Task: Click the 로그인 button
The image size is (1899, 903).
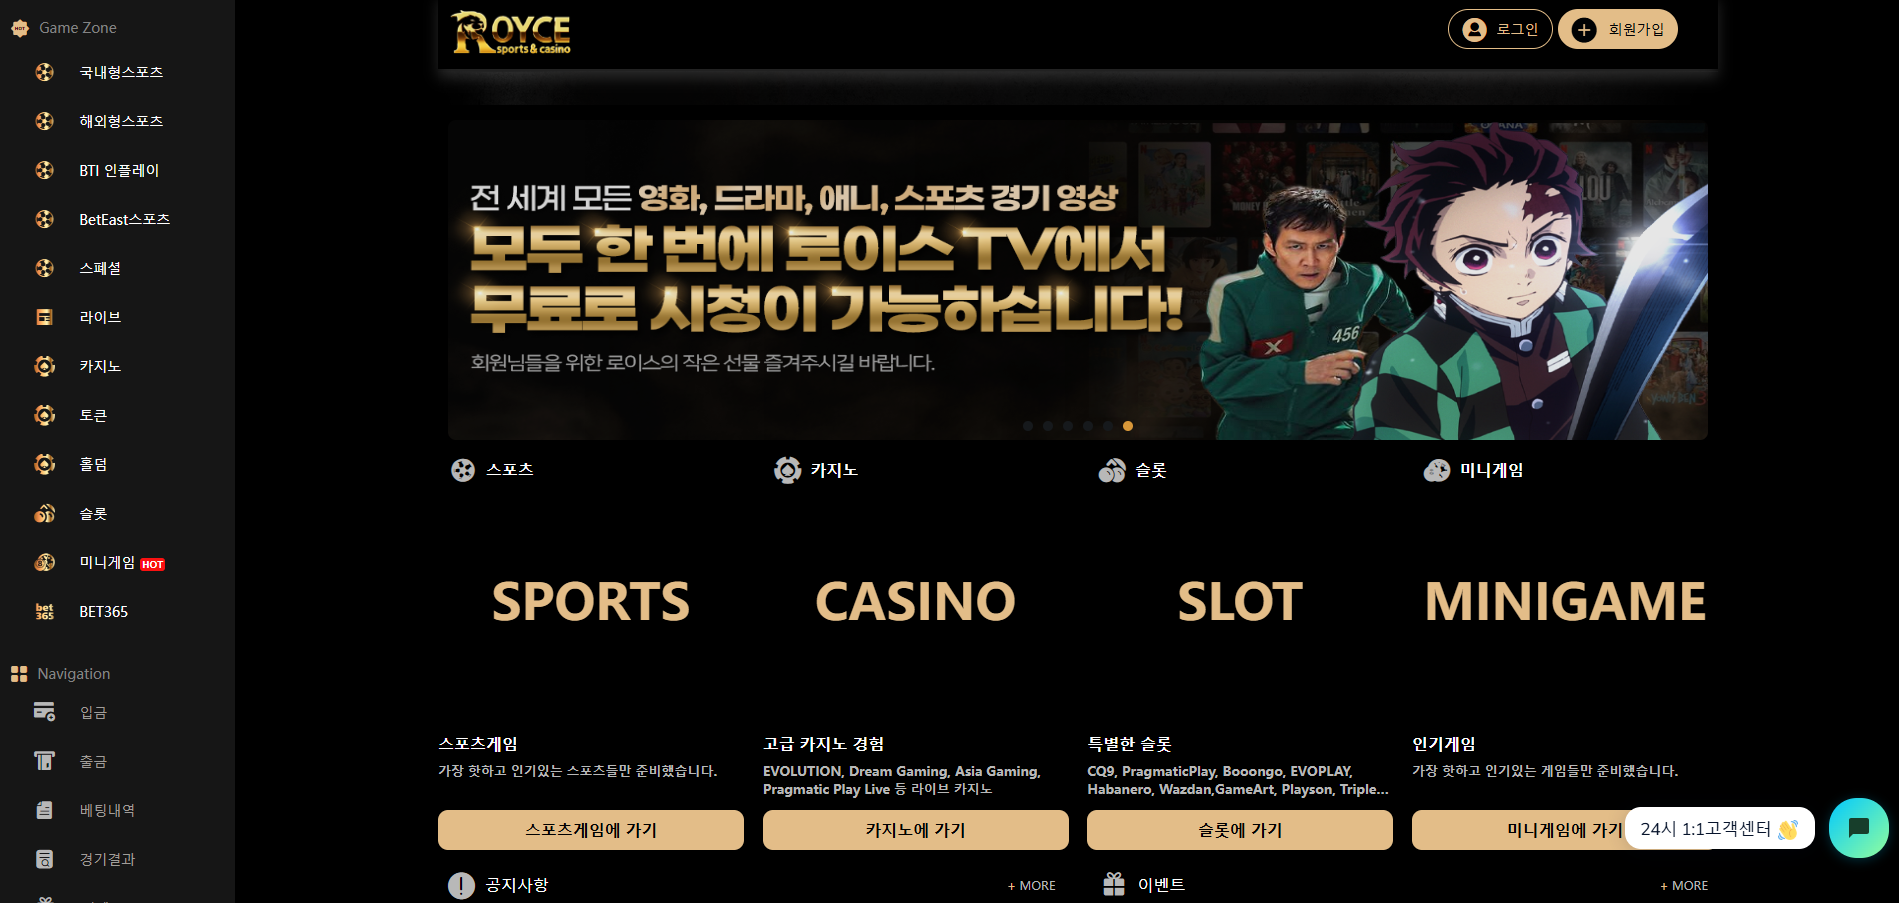Action: pyautogui.click(x=1500, y=29)
